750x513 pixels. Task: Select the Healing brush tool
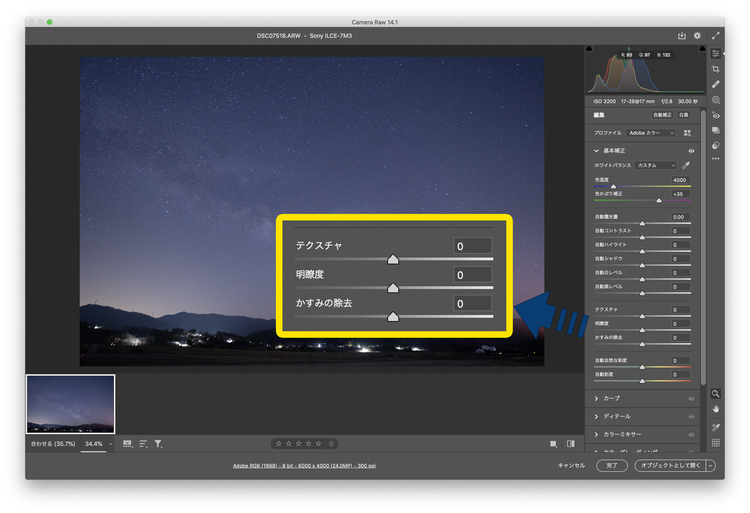click(716, 85)
